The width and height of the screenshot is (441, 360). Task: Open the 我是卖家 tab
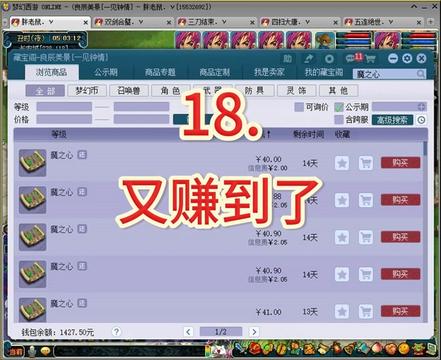tap(269, 72)
